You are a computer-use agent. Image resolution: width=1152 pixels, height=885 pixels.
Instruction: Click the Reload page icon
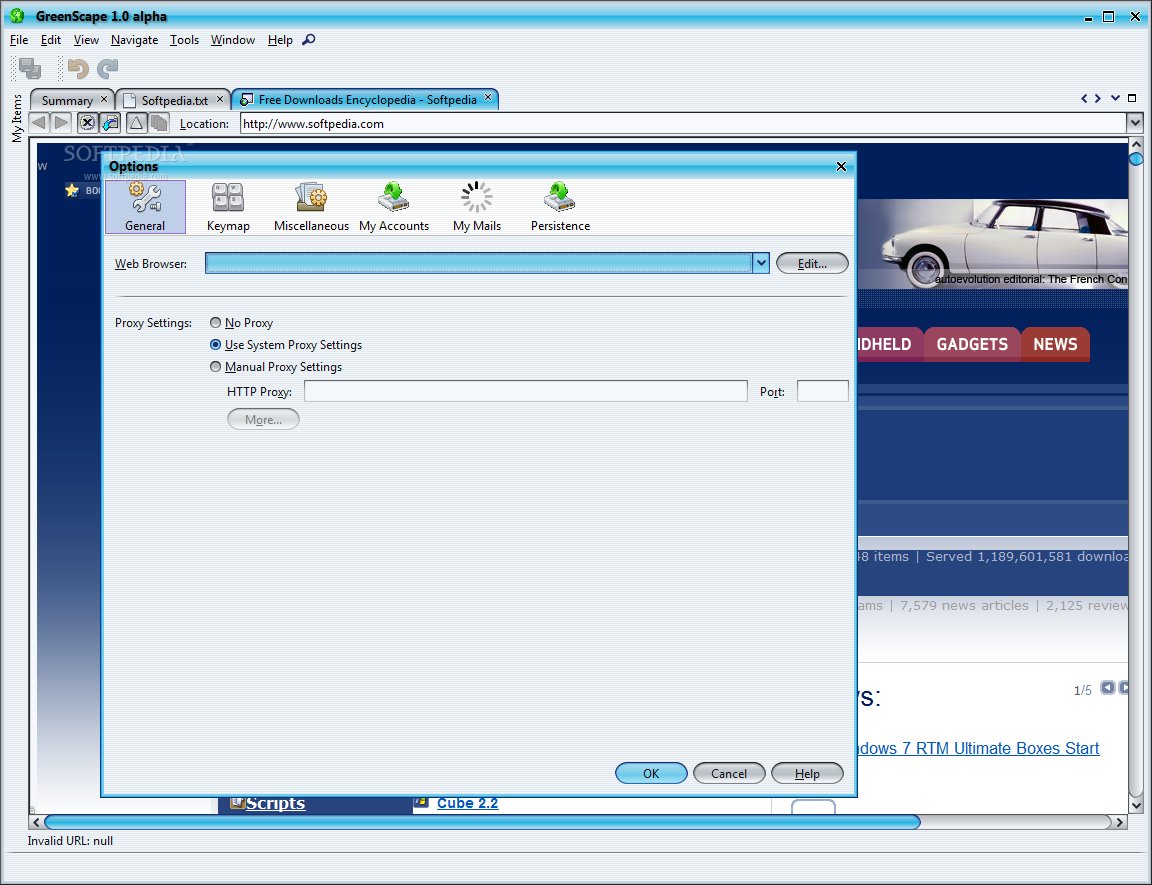point(110,123)
